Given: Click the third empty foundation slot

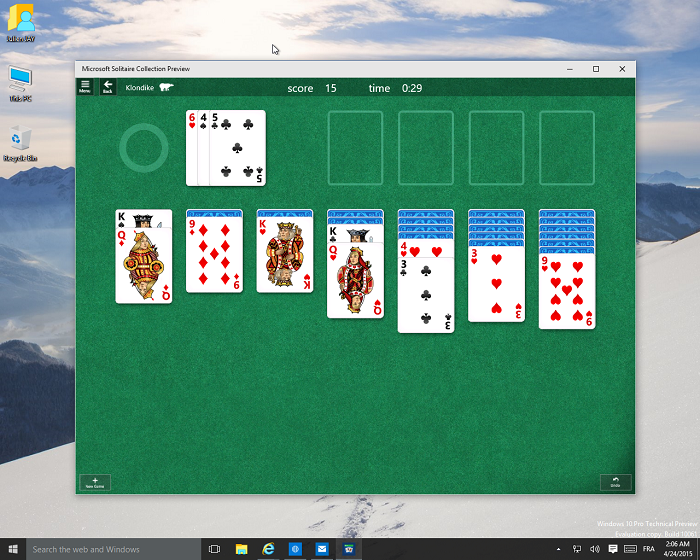Looking at the screenshot, I should (496, 148).
